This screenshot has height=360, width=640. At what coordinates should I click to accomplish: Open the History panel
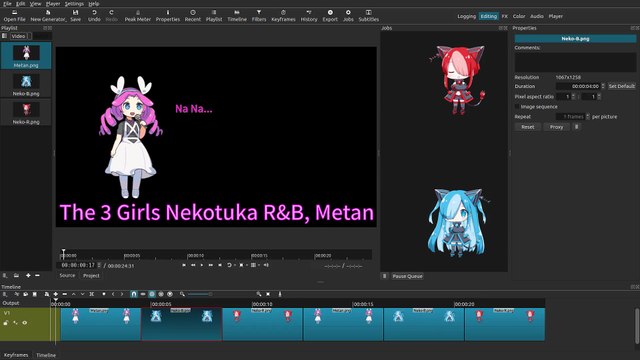[x=309, y=16]
